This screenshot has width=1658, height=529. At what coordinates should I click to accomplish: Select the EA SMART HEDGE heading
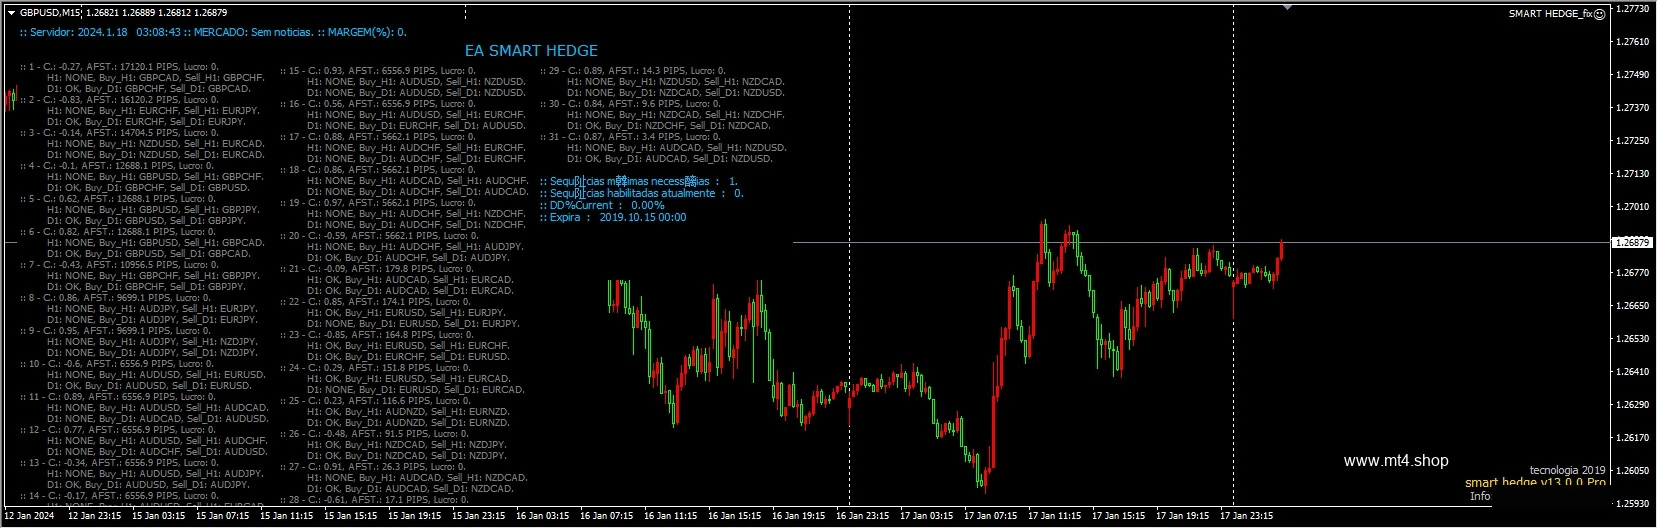[531, 50]
